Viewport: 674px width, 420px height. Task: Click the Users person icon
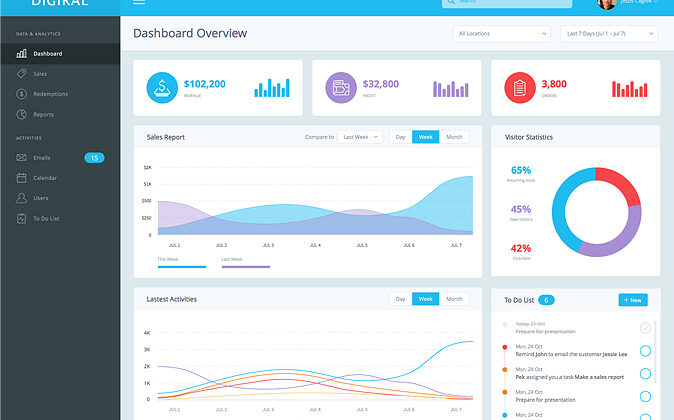21,198
